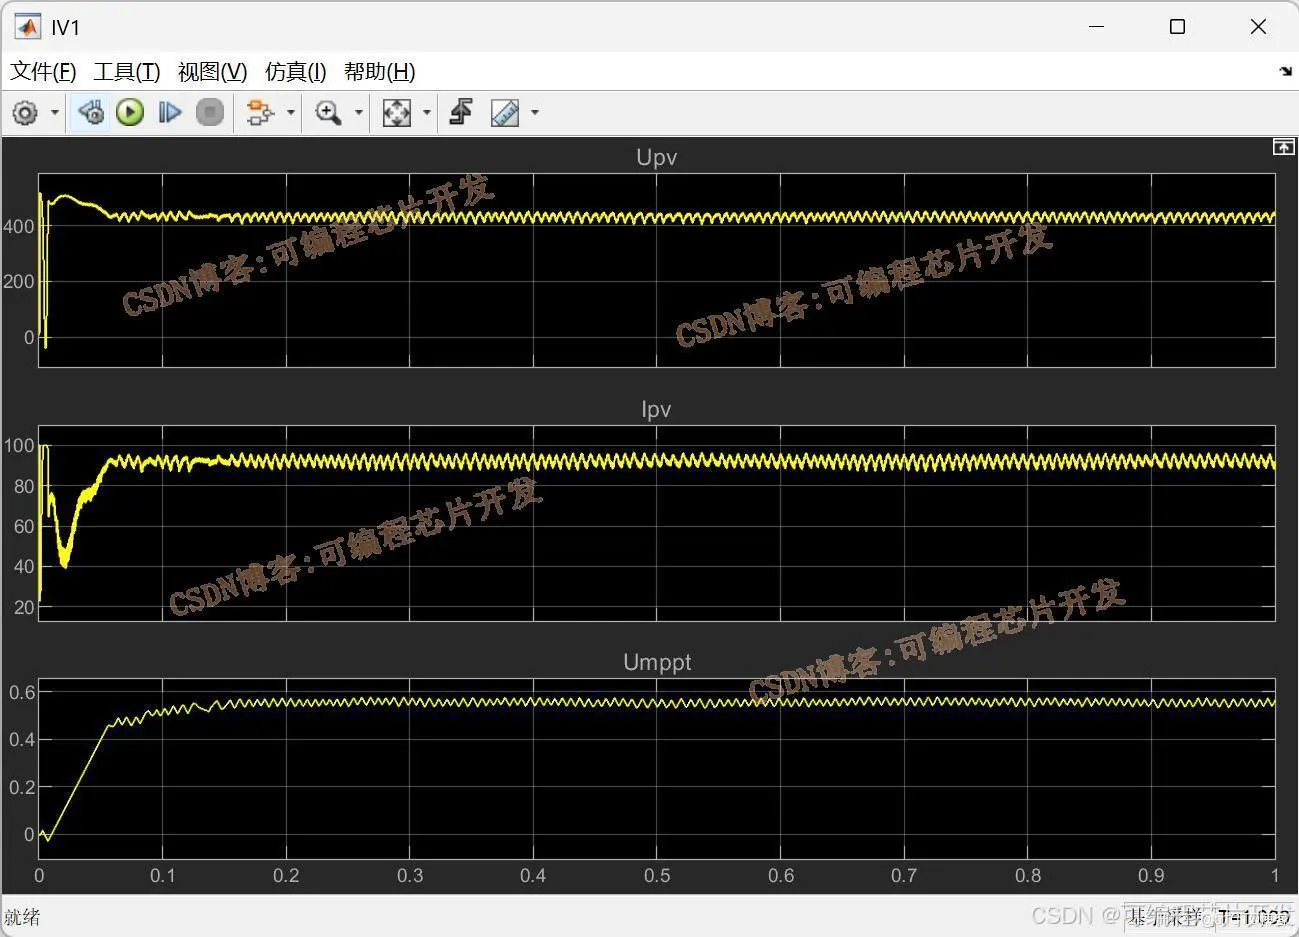The width and height of the screenshot is (1299, 937).
Task: Click inside the Upv waveform plot
Action: point(657,270)
